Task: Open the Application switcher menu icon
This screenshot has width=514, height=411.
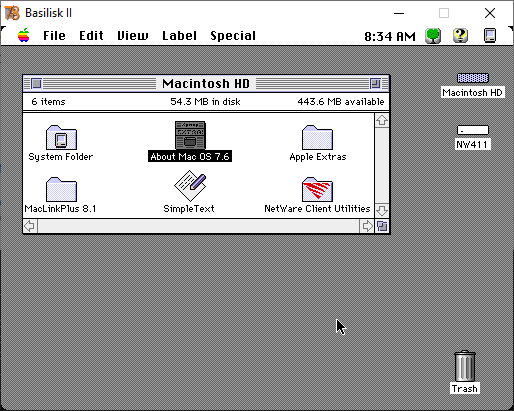Action: tap(490, 35)
